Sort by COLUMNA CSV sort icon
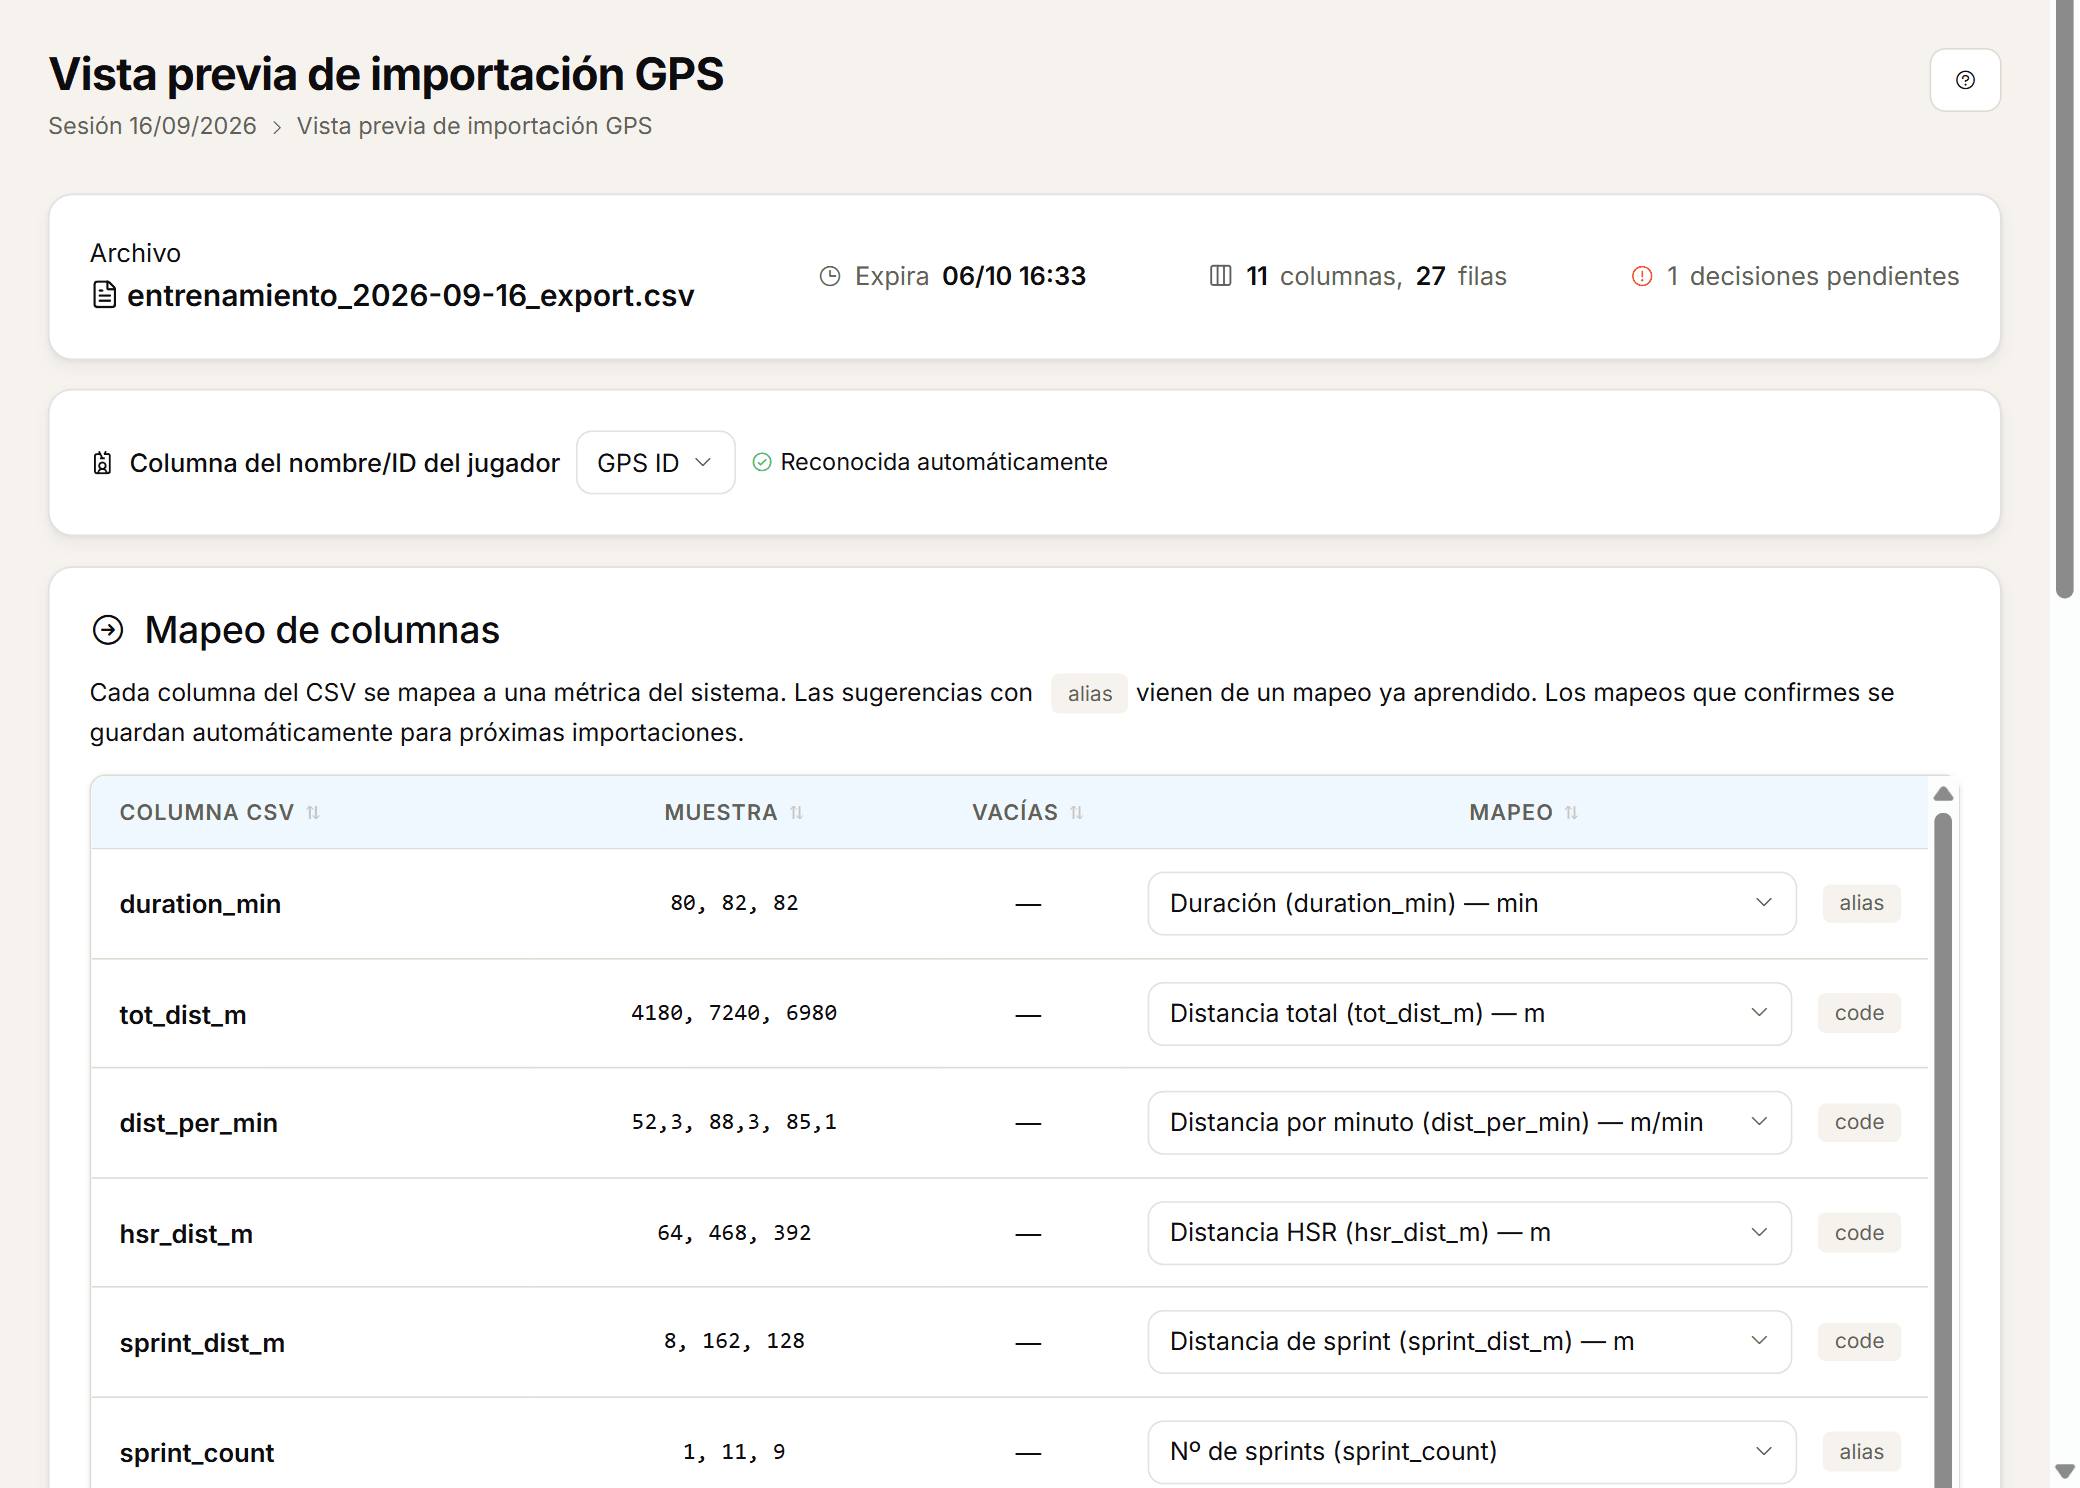Screen dimensions: 2080x1488 313,813
